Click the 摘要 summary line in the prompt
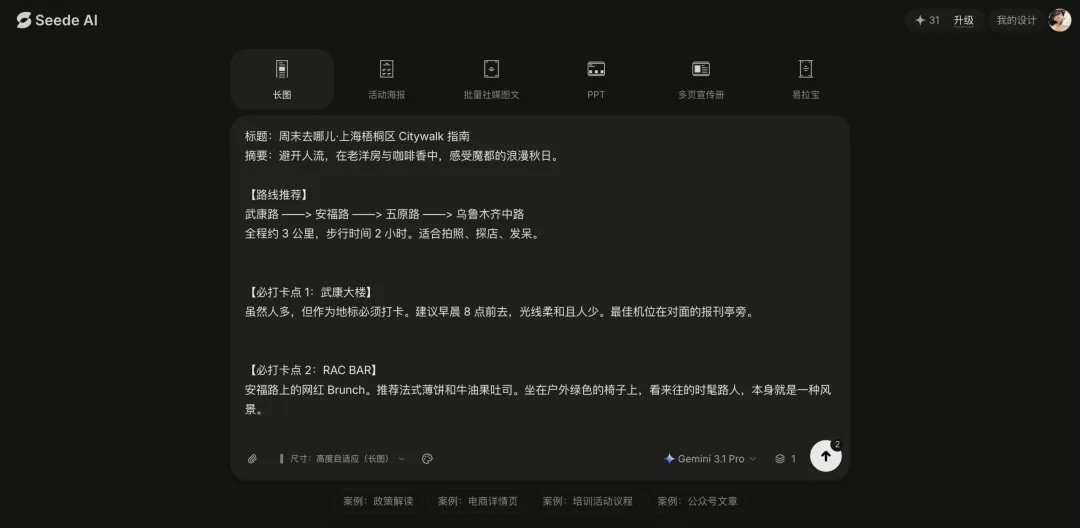This screenshot has height=528, width=1080. click(x=402, y=156)
